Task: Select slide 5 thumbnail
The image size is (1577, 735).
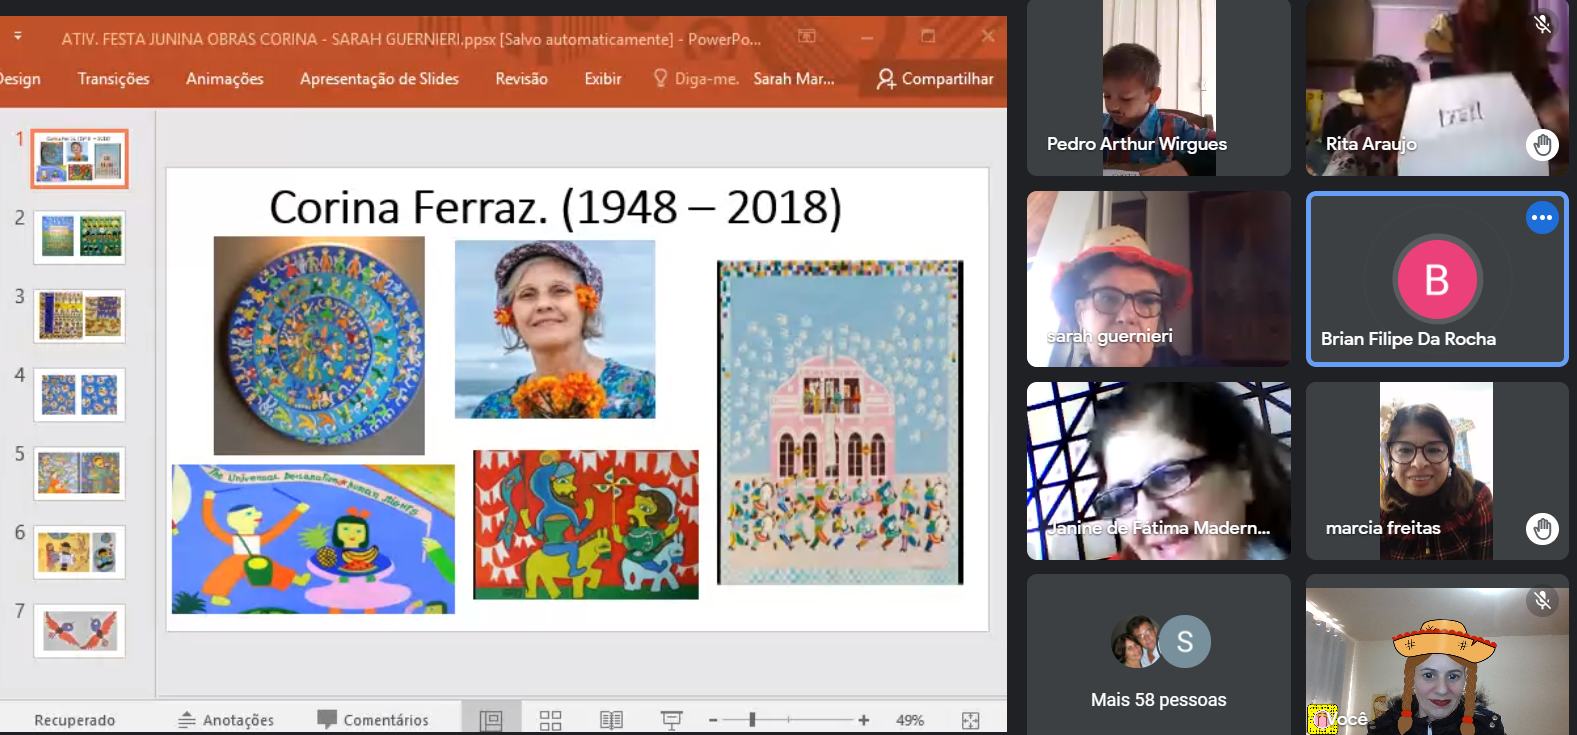Action: pos(79,473)
